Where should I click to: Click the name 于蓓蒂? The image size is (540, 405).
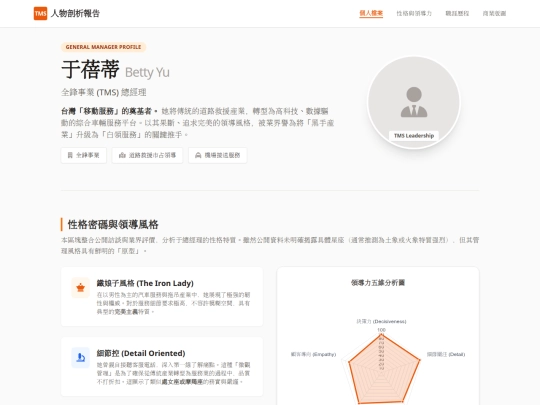pos(91,69)
